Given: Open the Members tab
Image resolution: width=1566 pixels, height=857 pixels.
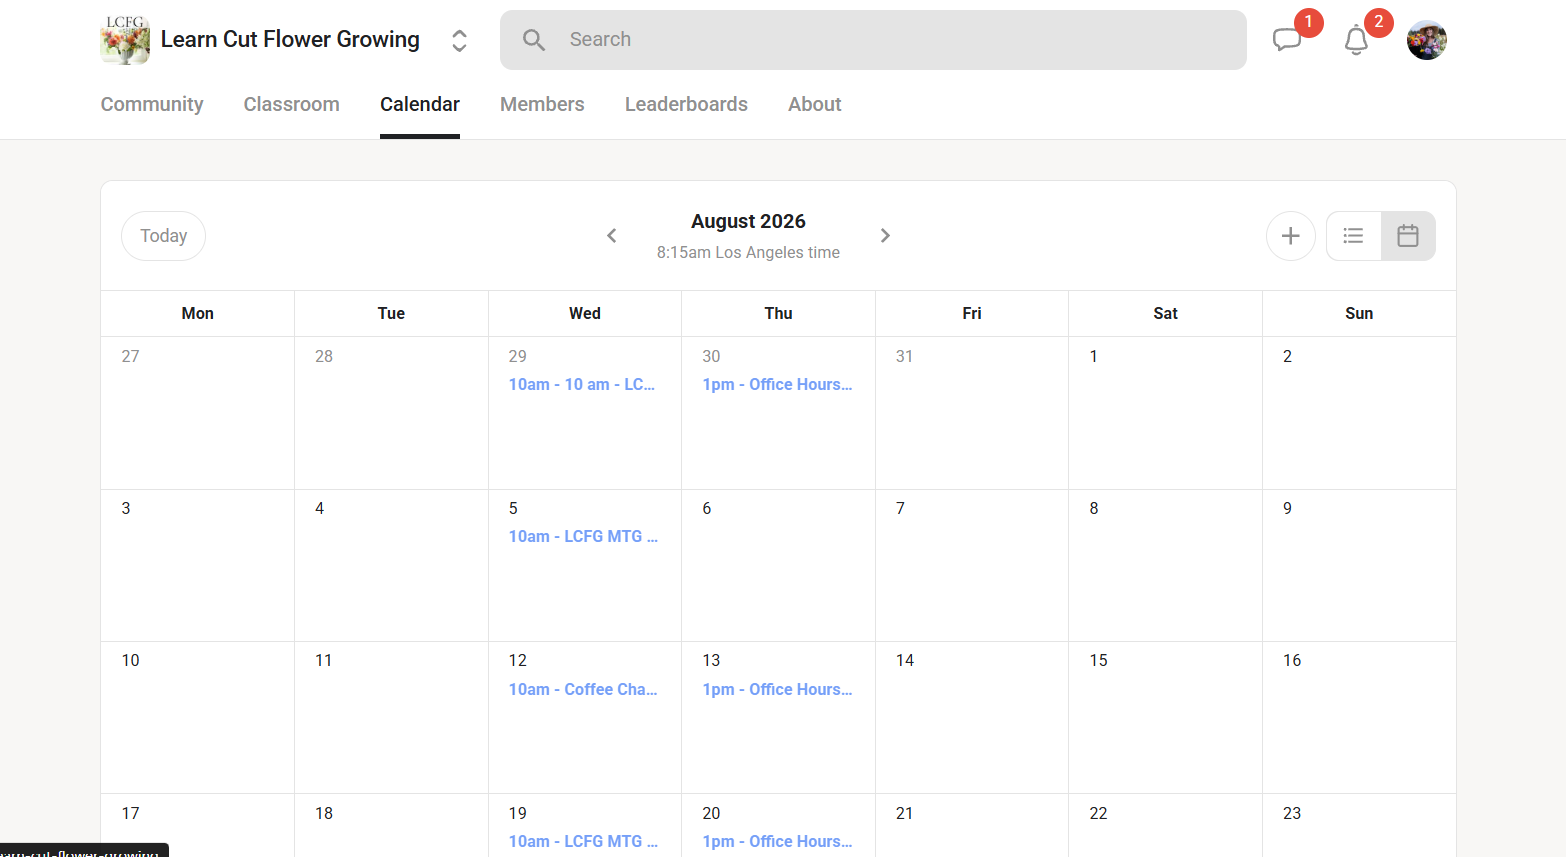Looking at the screenshot, I should (x=542, y=104).
